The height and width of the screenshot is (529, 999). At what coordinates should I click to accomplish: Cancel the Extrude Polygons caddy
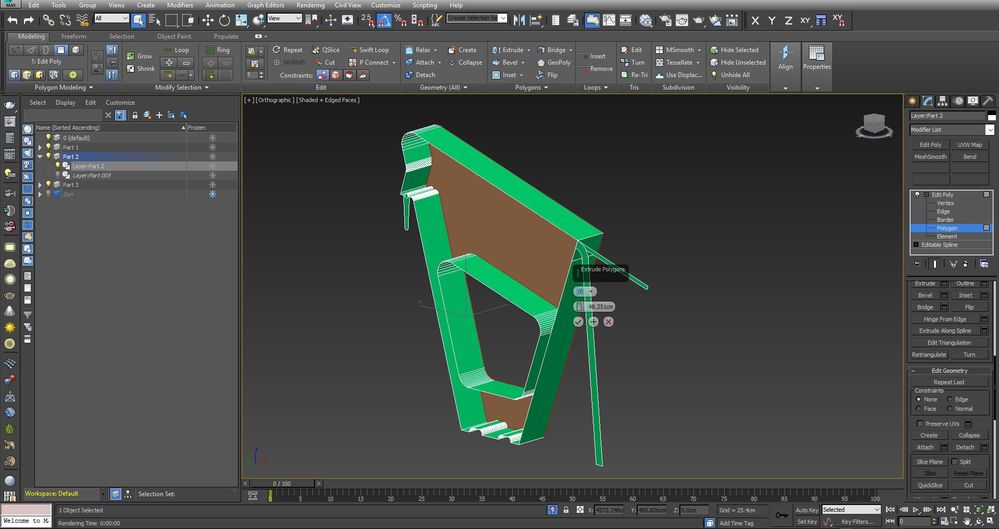[x=608, y=322]
